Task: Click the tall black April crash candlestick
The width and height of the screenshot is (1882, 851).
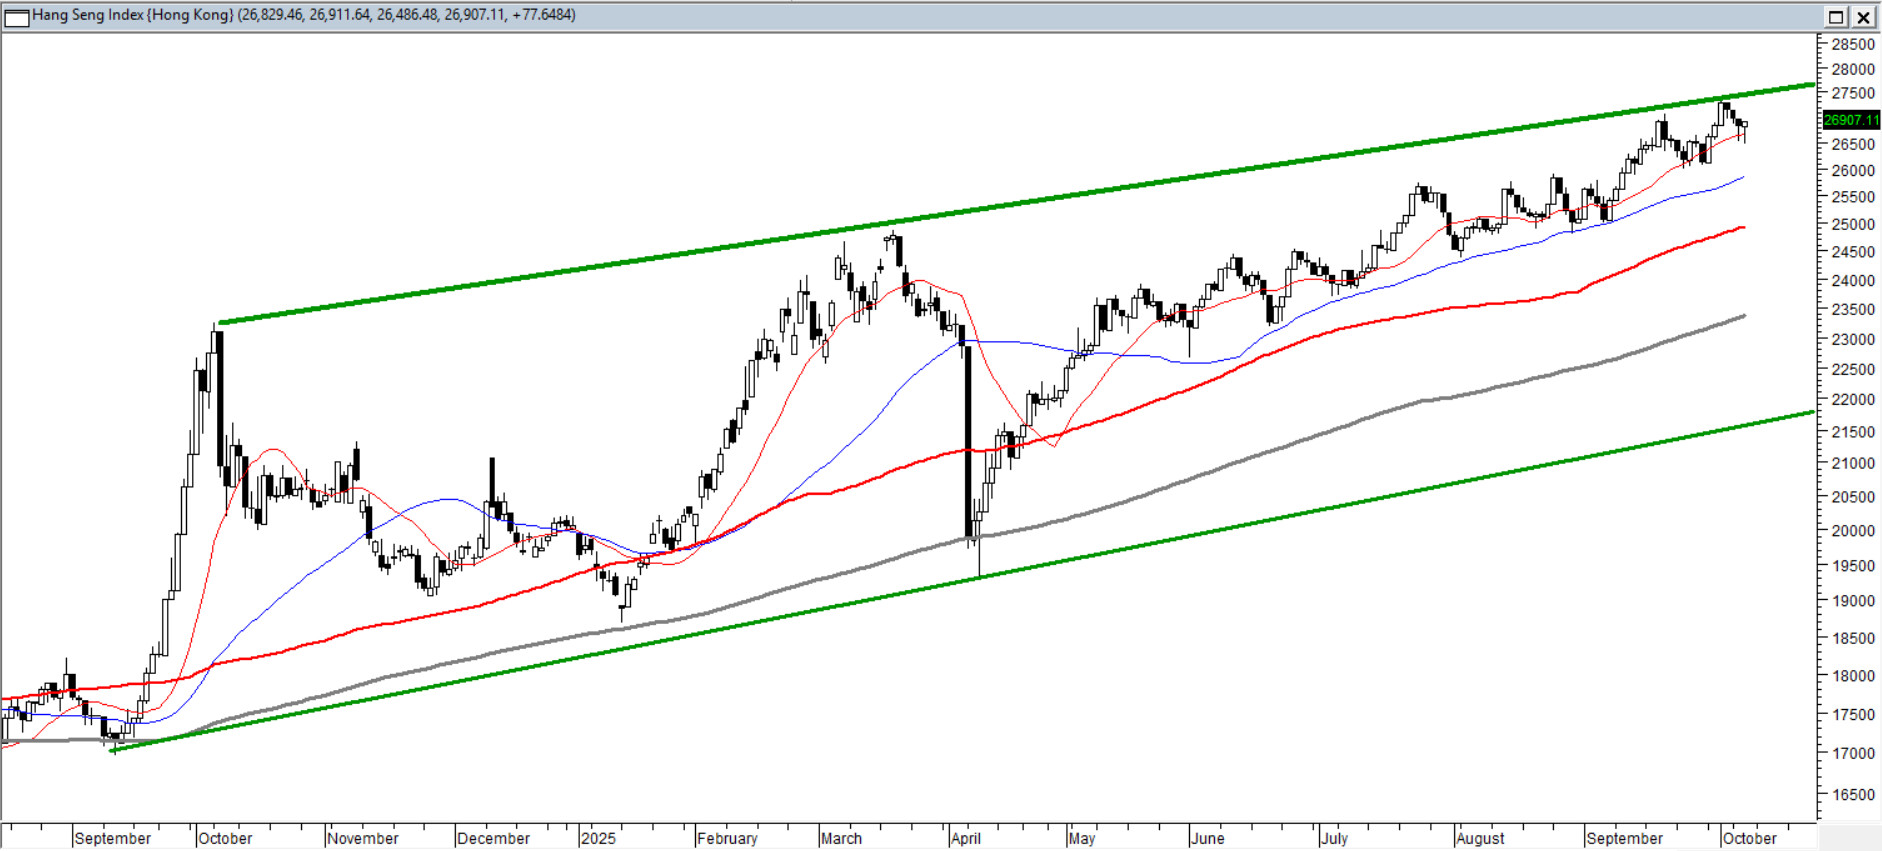Action: coord(967,440)
